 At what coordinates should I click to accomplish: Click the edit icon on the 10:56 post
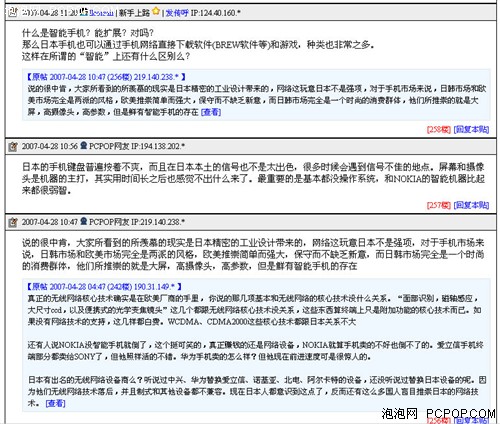coord(13,146)
